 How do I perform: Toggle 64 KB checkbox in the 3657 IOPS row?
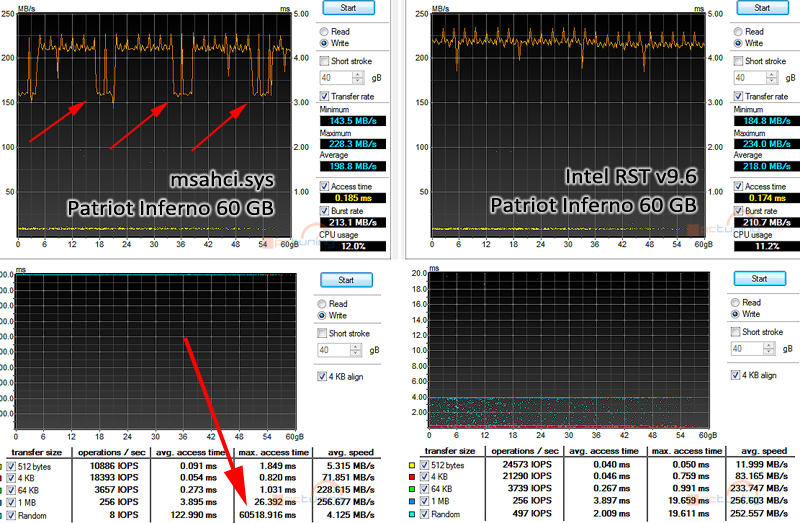click(11, 490)
